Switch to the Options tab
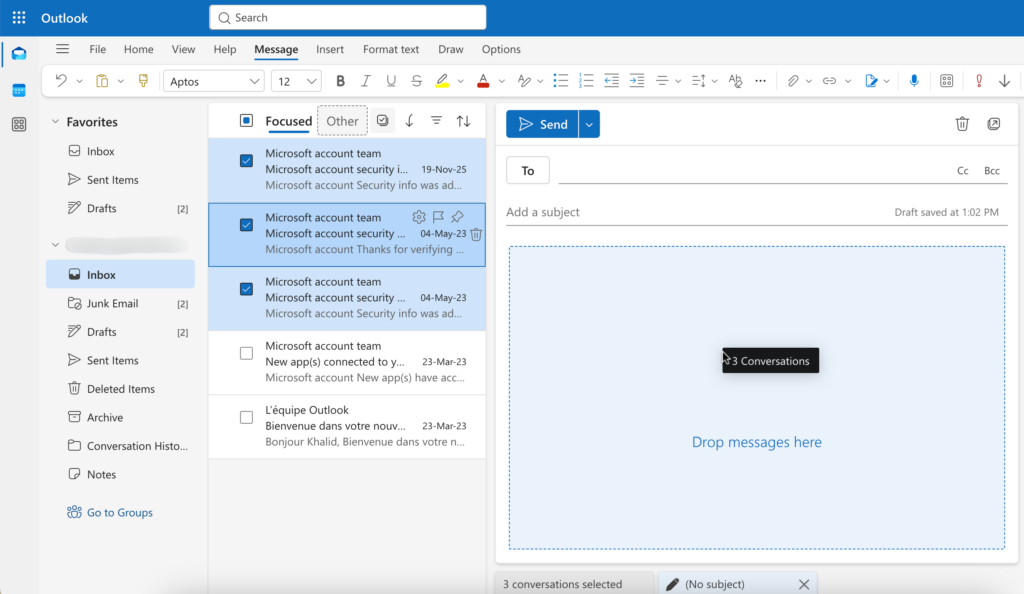Screen dimensions: 1024x594 [x=501, y=49]
